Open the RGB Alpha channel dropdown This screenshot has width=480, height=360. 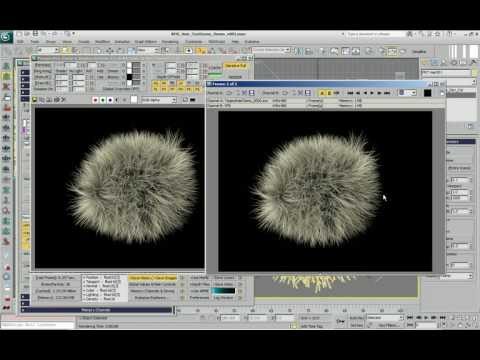159,100
